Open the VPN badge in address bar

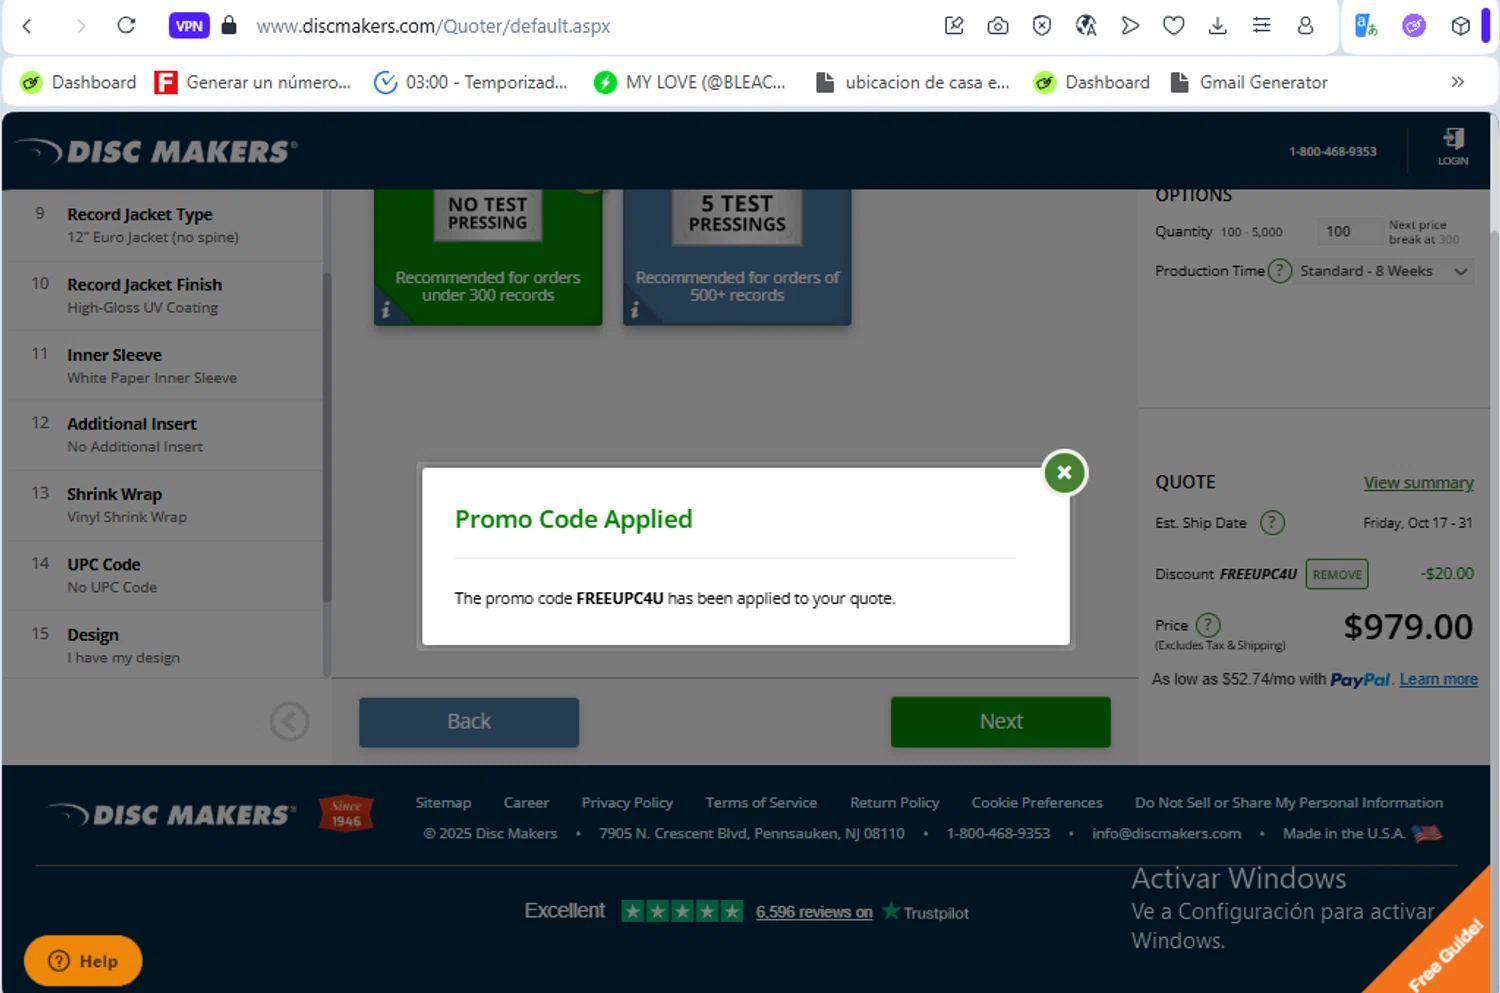click(x=189, y=26)
